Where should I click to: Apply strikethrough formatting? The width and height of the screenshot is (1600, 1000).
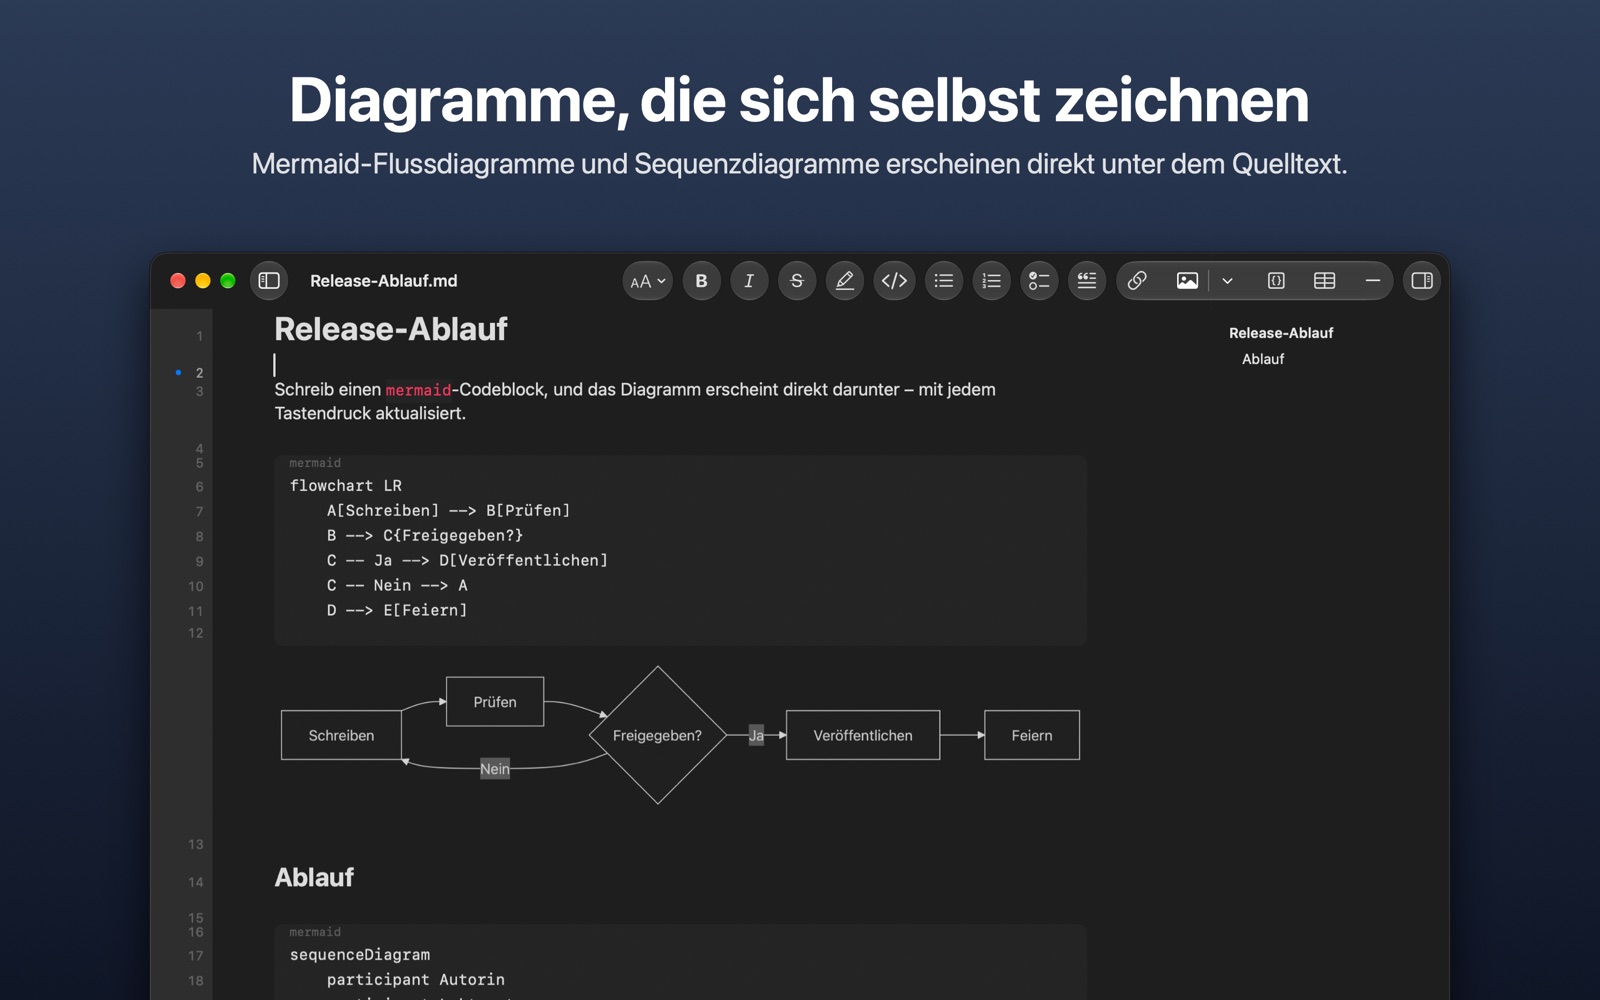point(797,281)
